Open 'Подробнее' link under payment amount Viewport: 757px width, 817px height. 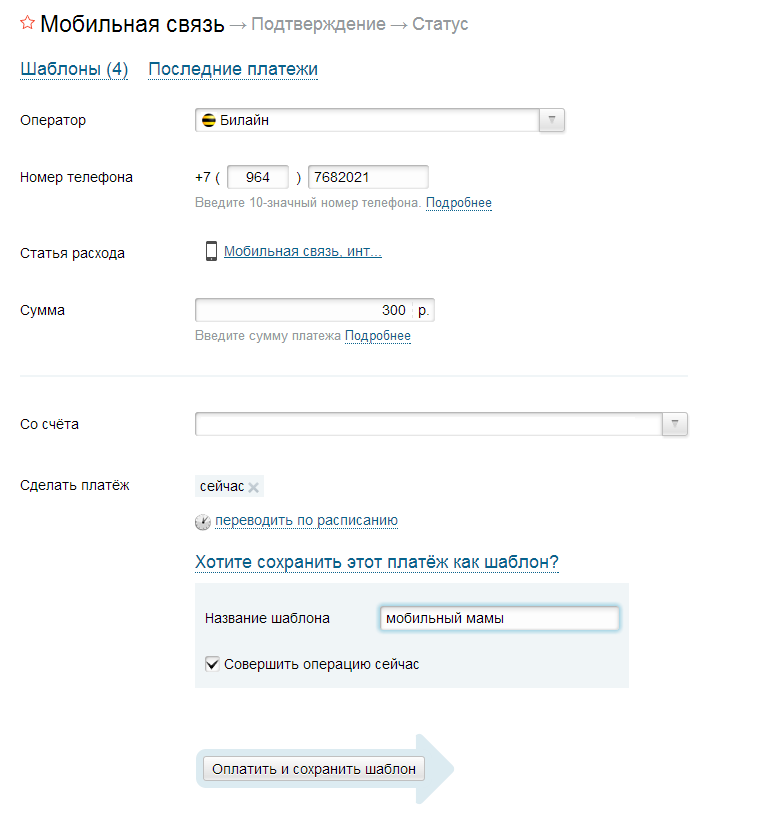[x=378, y=336]
